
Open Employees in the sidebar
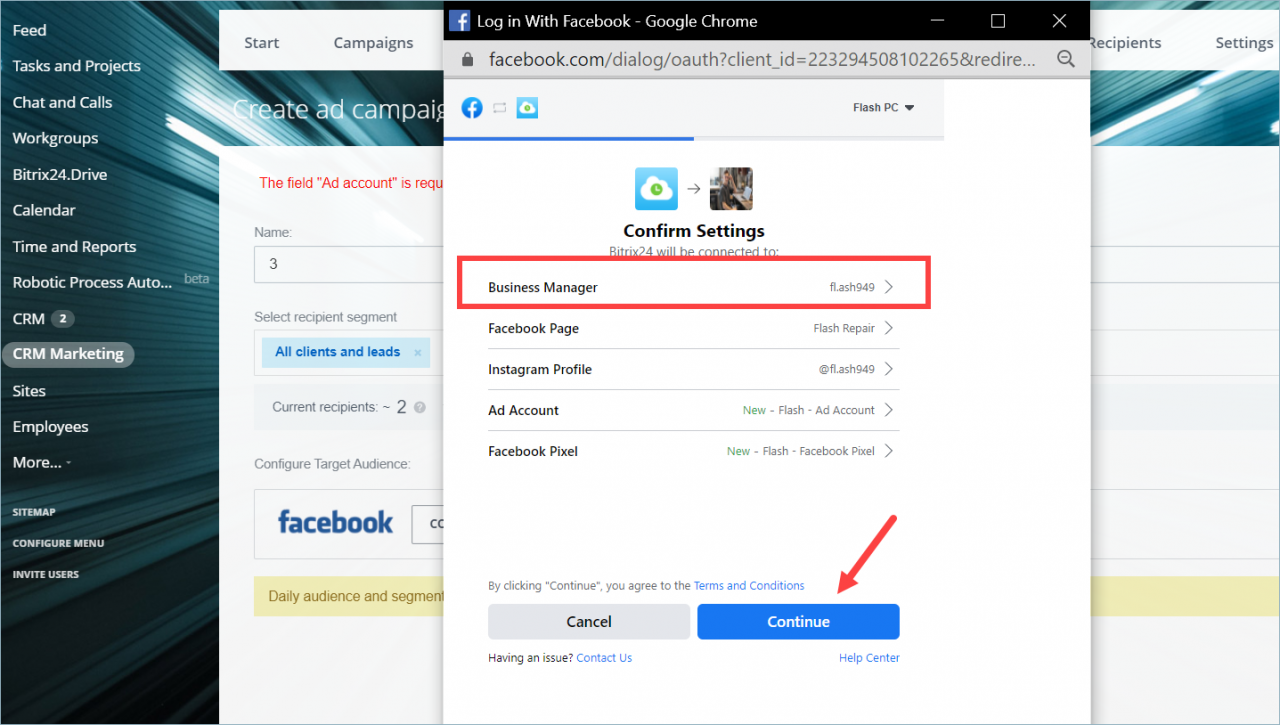50,426
